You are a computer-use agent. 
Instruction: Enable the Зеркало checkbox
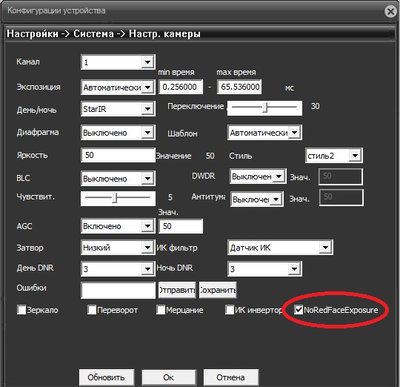[21, 310]
